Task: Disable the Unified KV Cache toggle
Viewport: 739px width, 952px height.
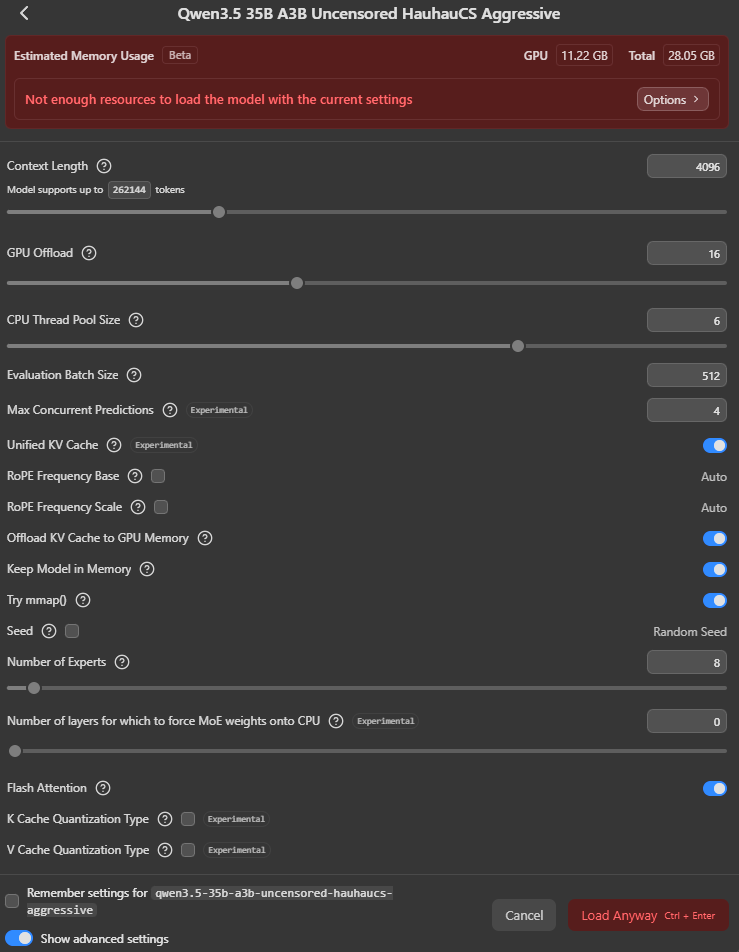Action: pos(714,445)
